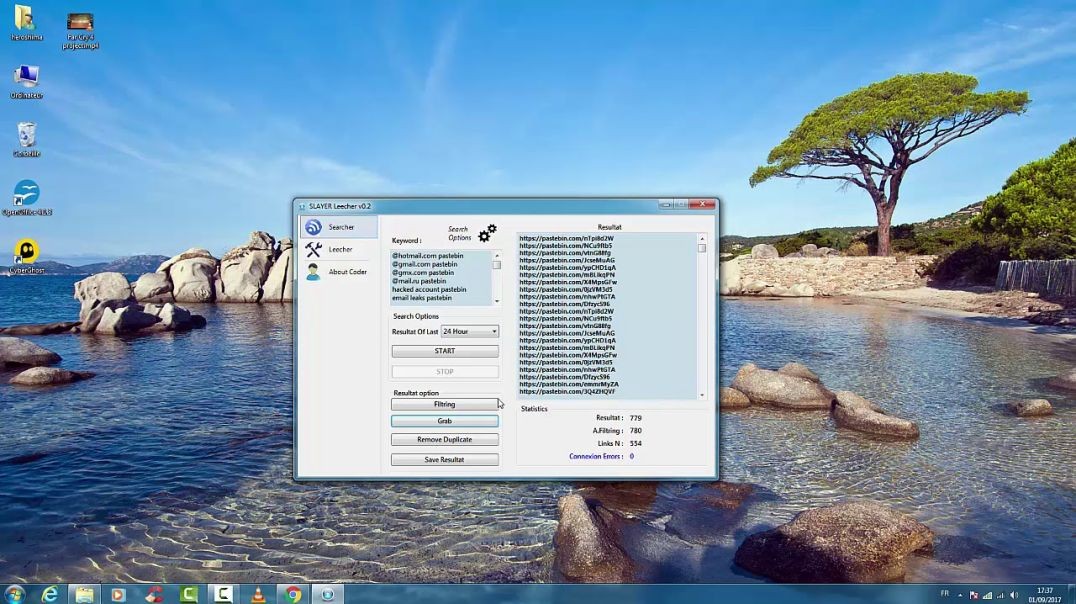
Task: Launch CCleaner from the taskbar
Action: [x=154, y=594]
